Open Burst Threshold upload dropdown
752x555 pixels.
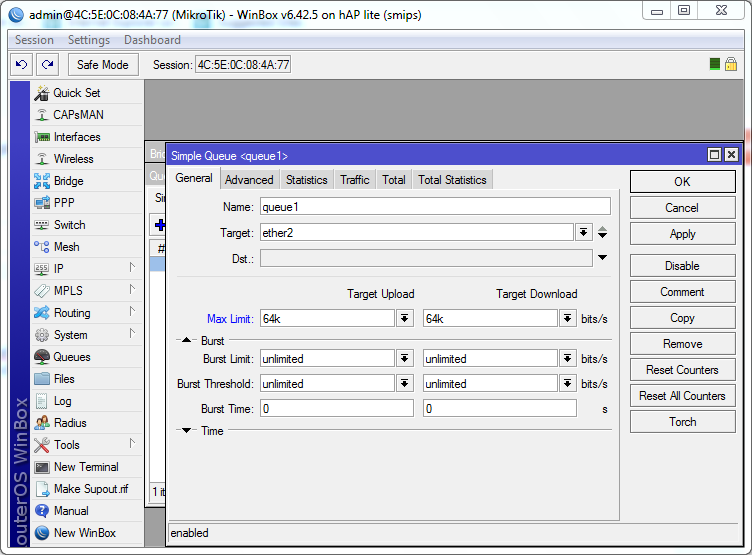[x=405, y=383]
